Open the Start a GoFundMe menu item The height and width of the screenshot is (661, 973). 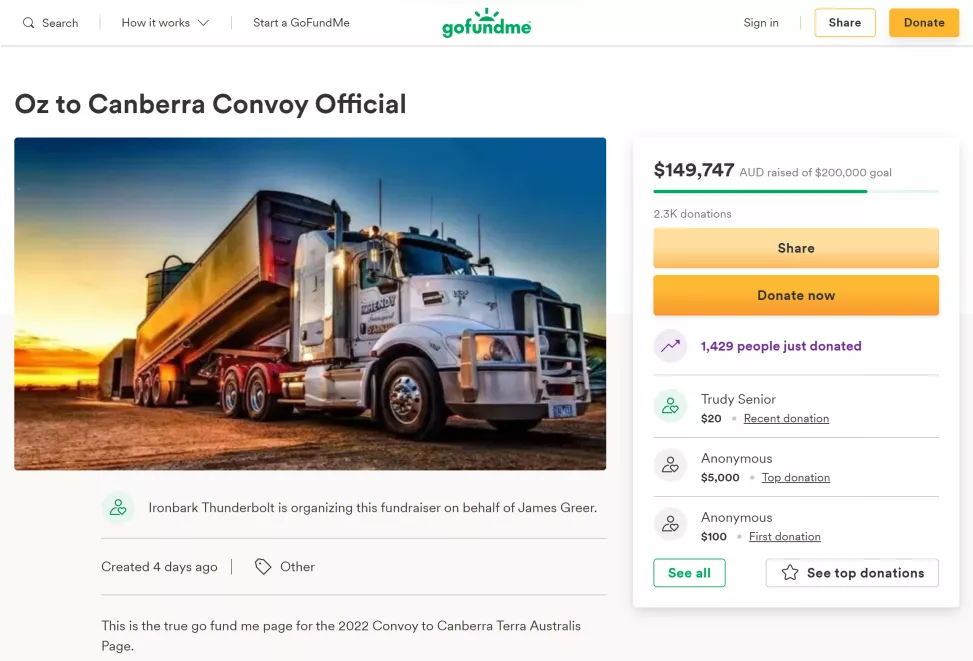tap(301, 23)
